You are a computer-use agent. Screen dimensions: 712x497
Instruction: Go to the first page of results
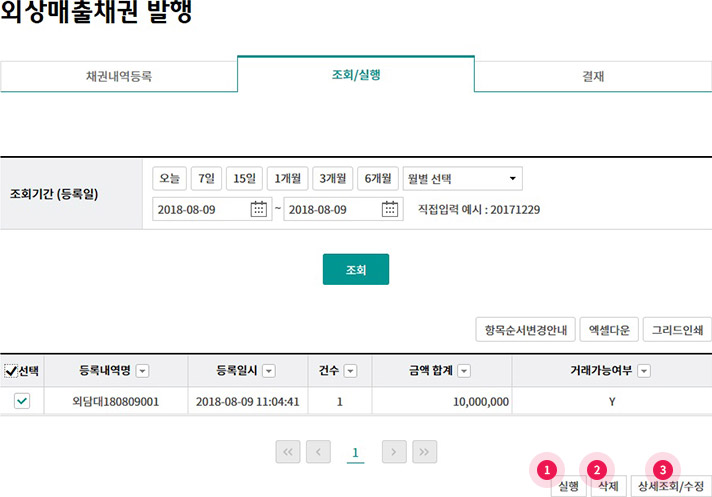pos(287,452)
